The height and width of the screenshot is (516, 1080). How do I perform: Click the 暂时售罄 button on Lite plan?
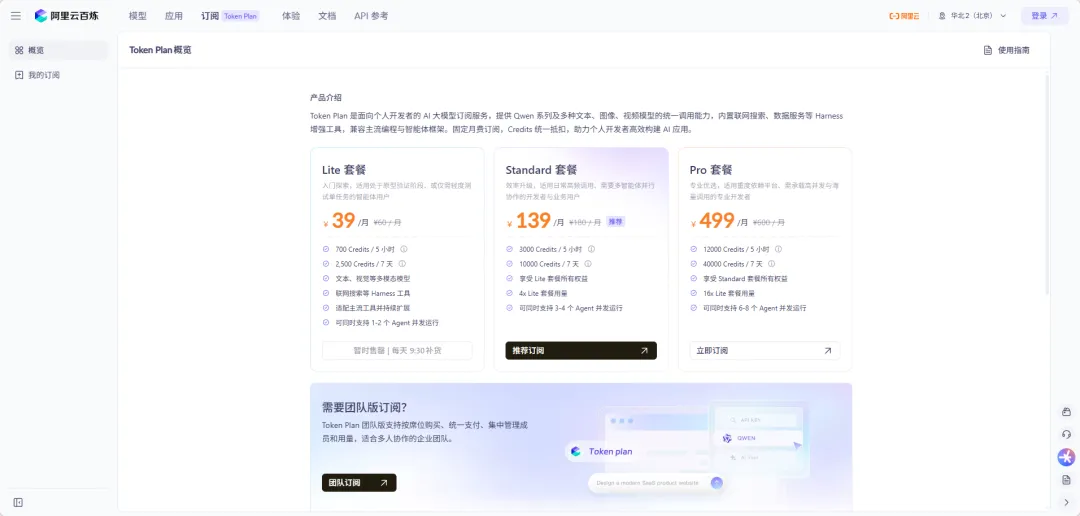tap(397, 351)
